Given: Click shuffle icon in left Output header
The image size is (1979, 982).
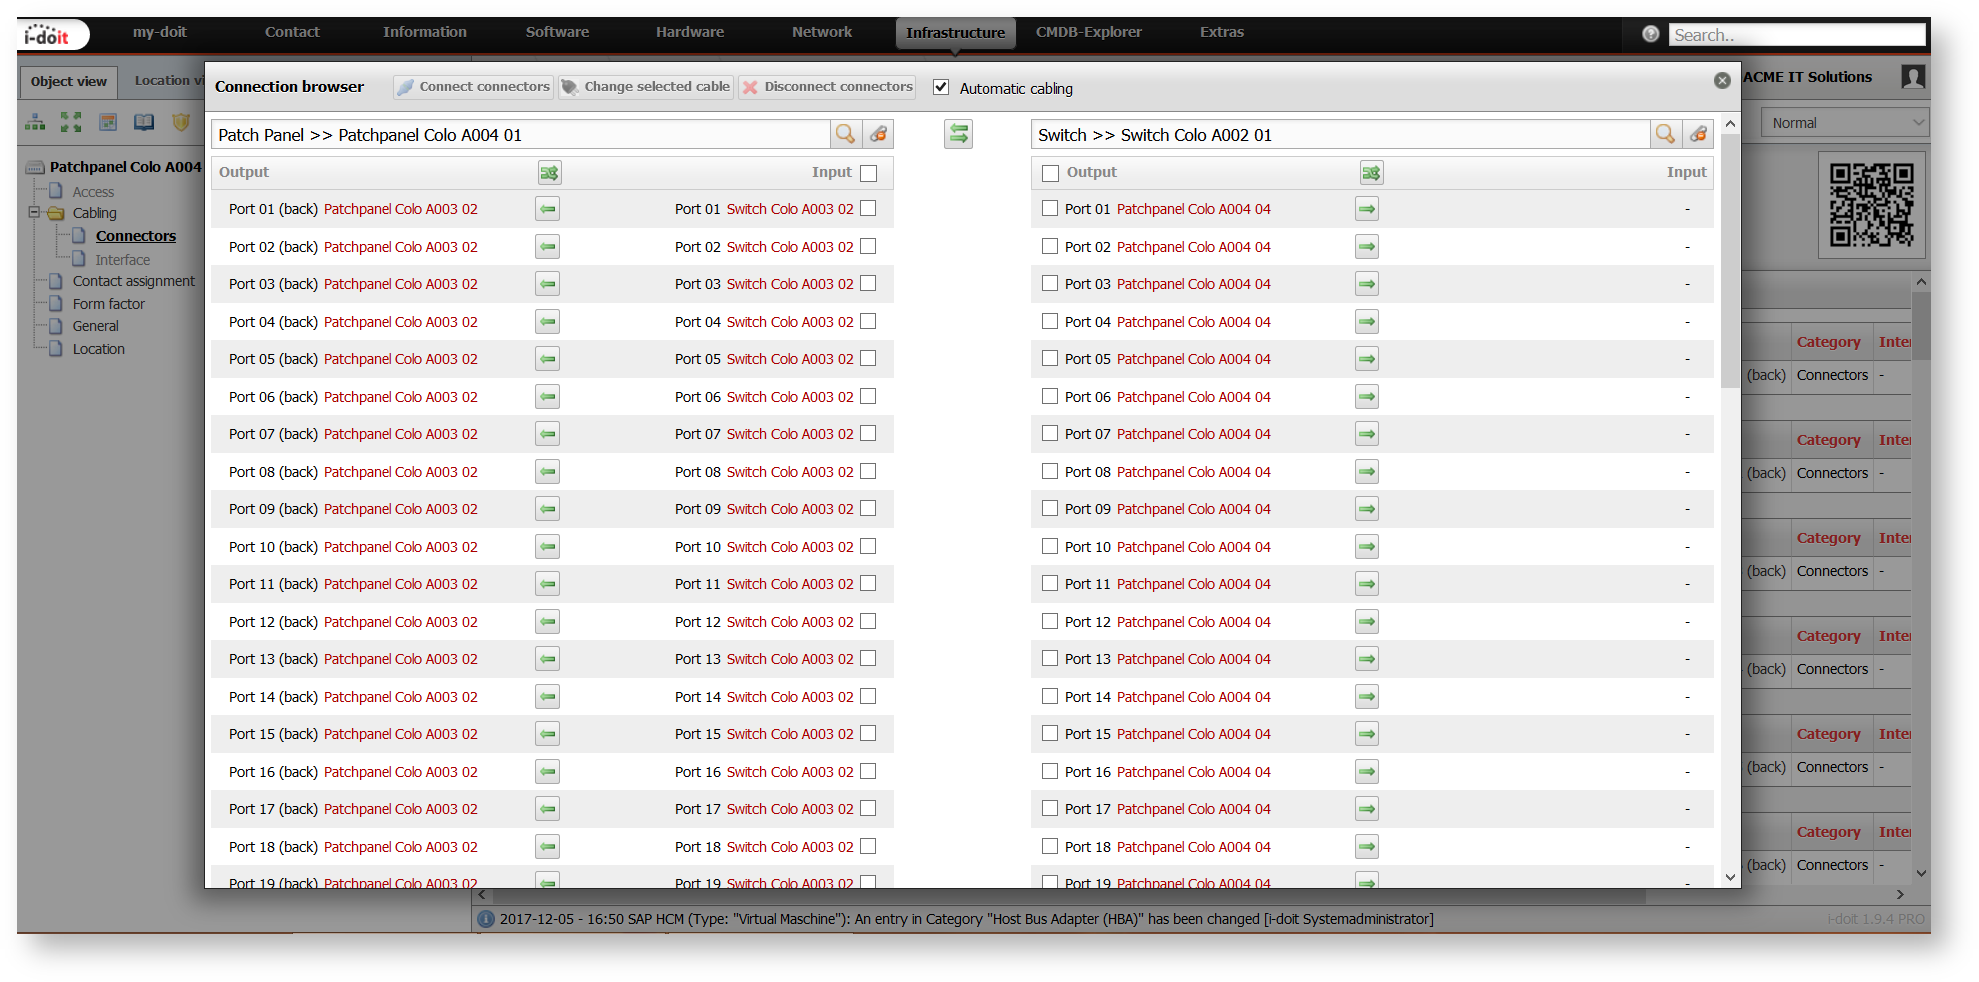Looking at the screenshot, I should click(x=549, y=173).
